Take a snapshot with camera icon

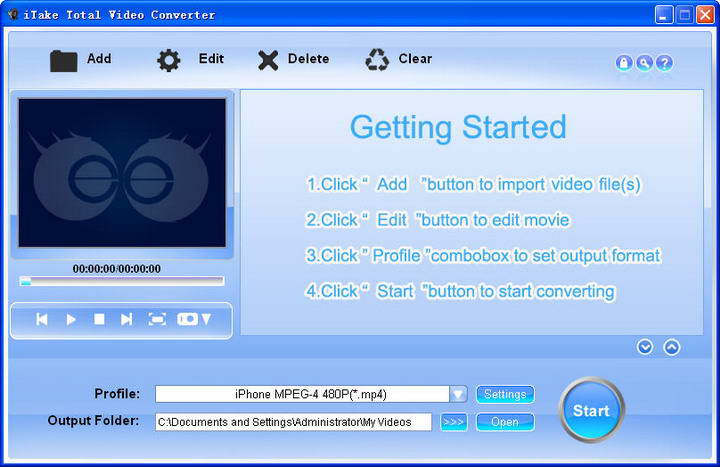pyautogui.click(x=187, y=319)
